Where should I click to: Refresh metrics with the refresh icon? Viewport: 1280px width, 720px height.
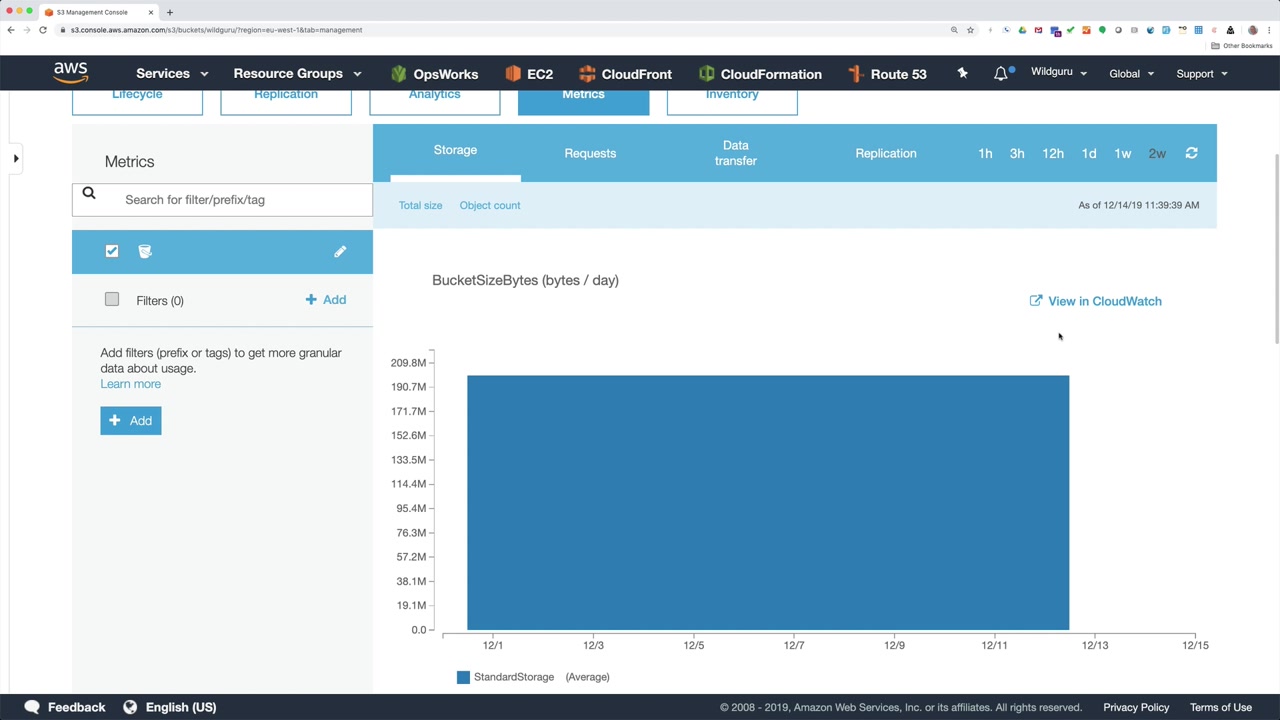tap(1191, 153)
